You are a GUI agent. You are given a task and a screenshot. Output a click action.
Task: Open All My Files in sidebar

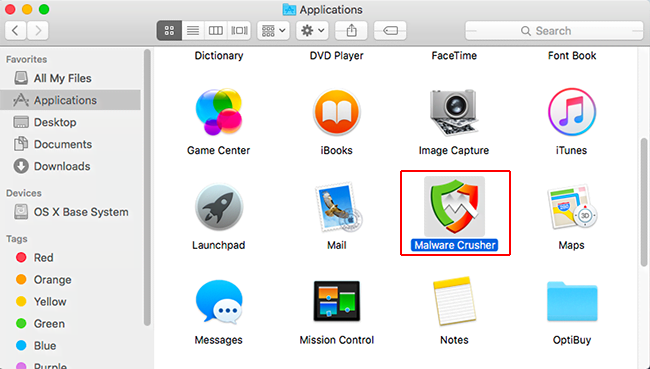(x=70, y=78)
